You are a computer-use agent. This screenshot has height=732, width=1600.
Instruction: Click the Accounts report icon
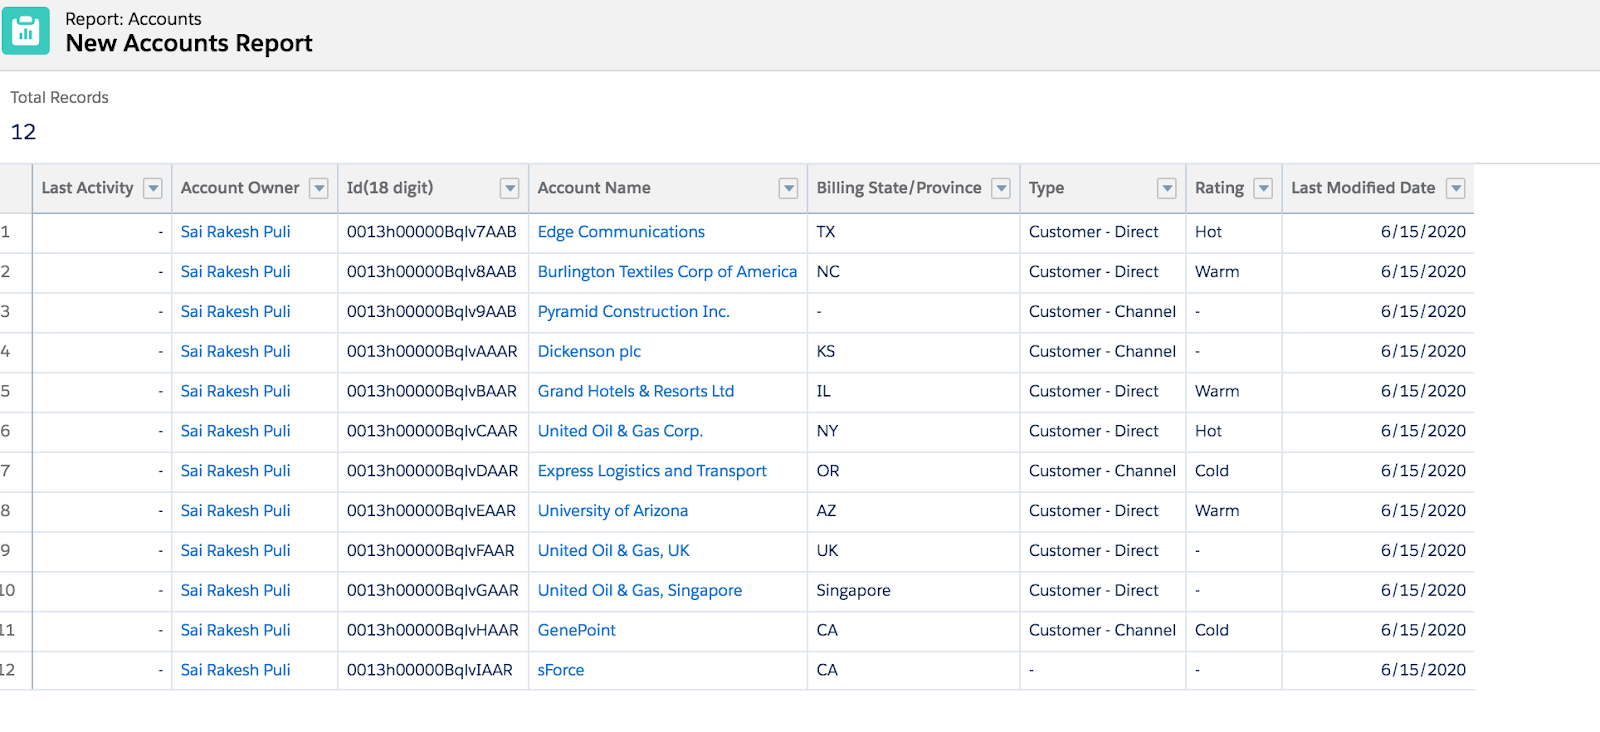click(x=25, y=31)
